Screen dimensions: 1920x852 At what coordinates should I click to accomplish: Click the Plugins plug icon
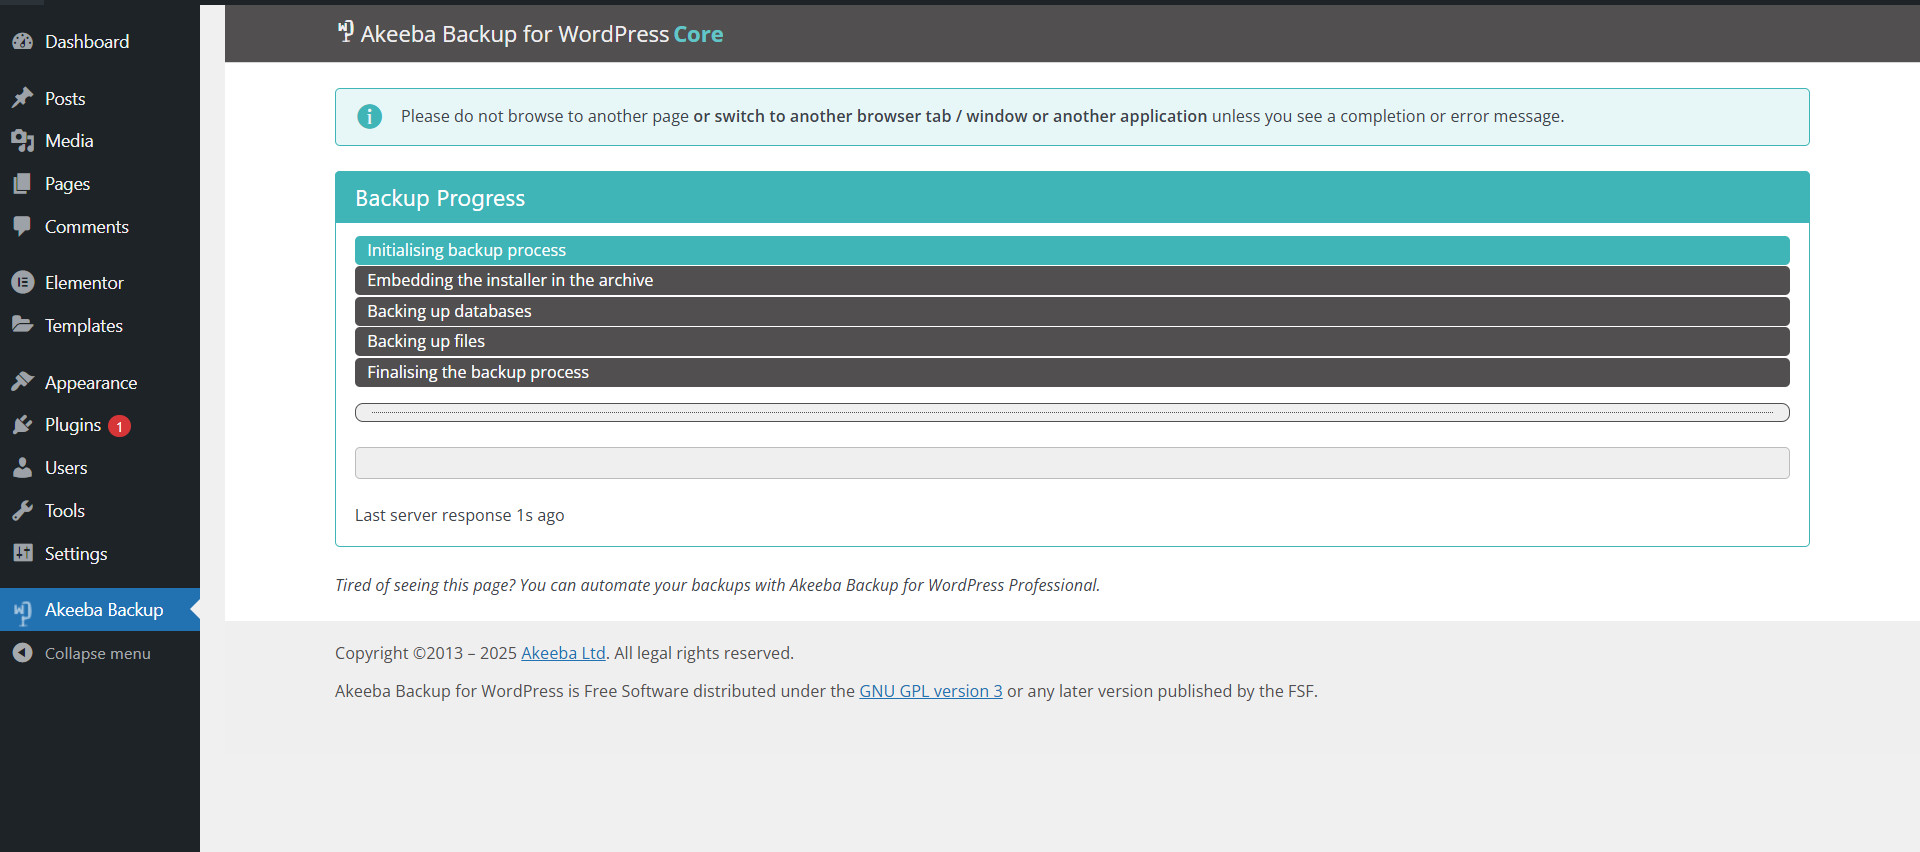22,425
